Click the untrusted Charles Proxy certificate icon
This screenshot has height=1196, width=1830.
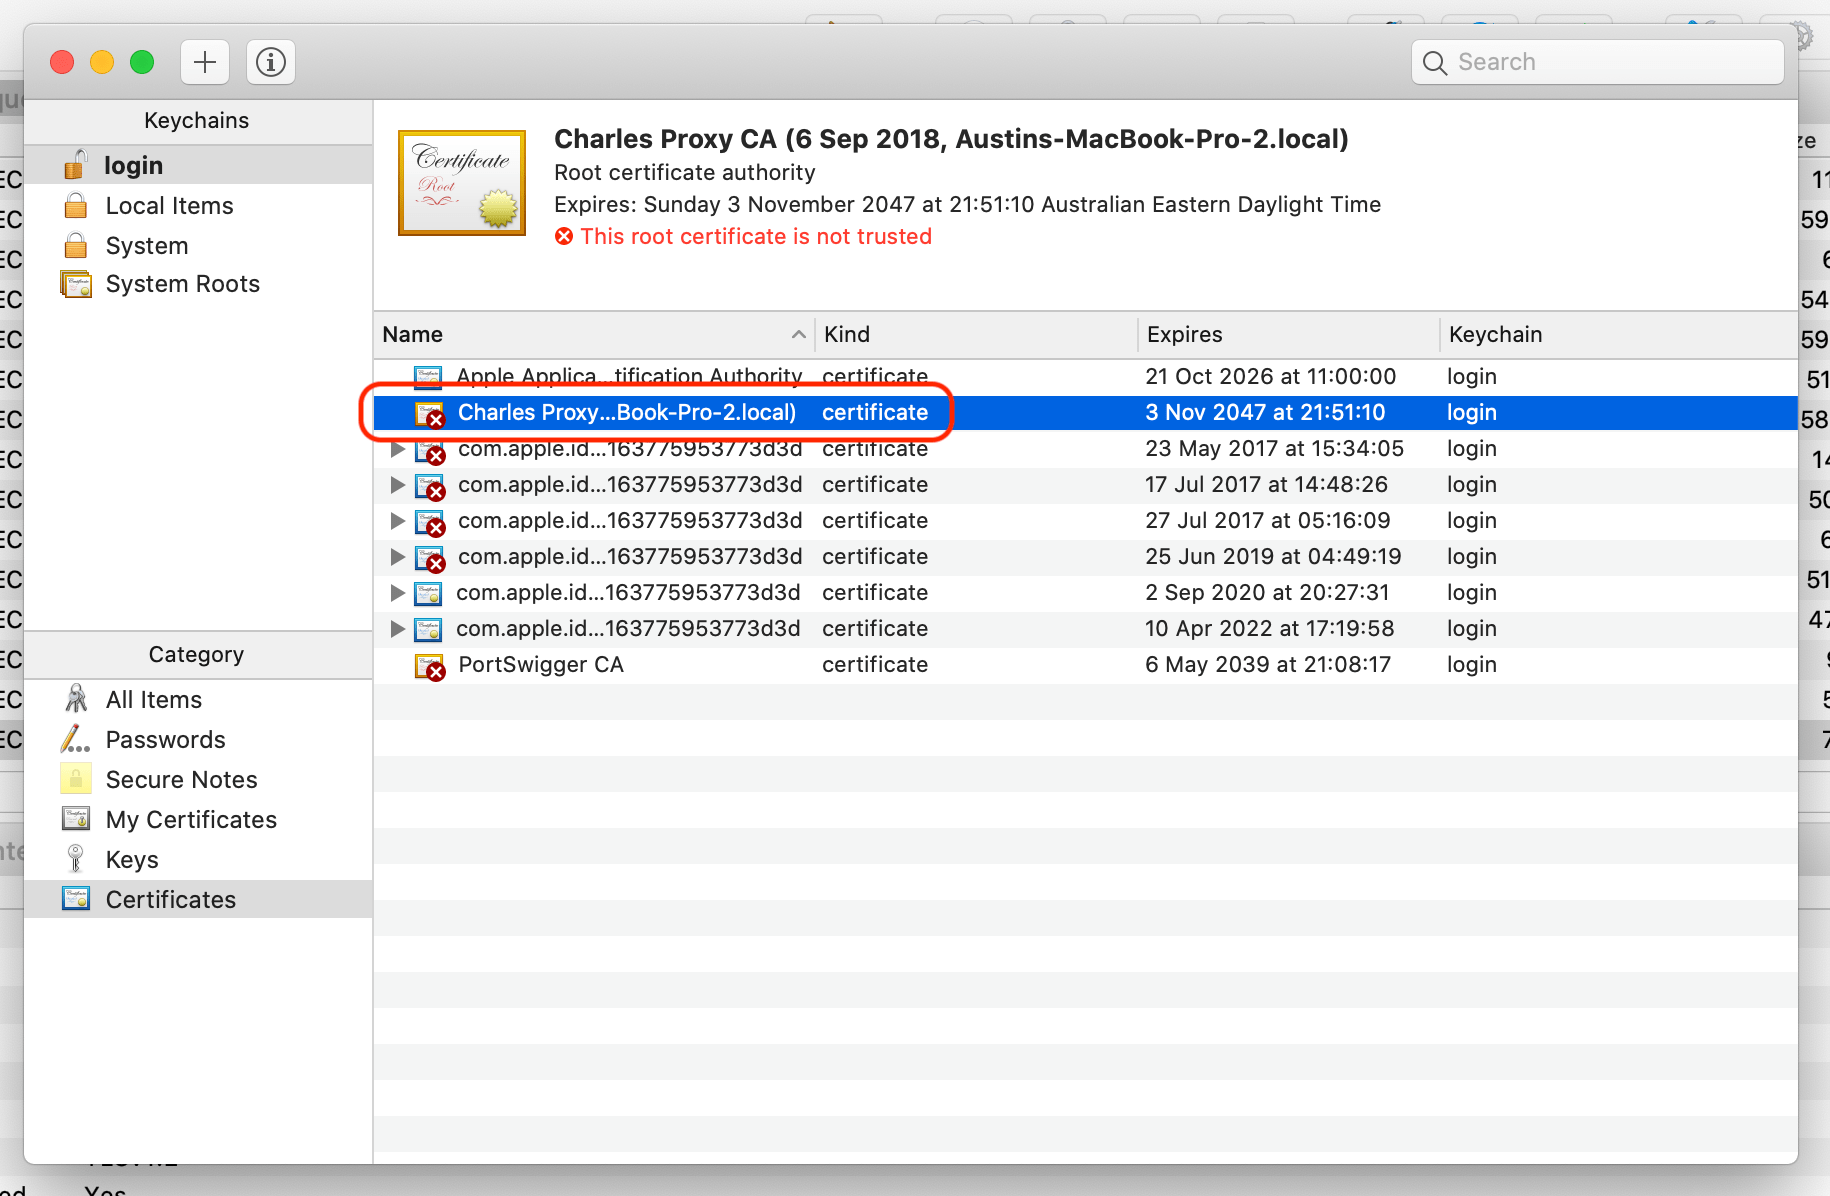pos(430,413)
